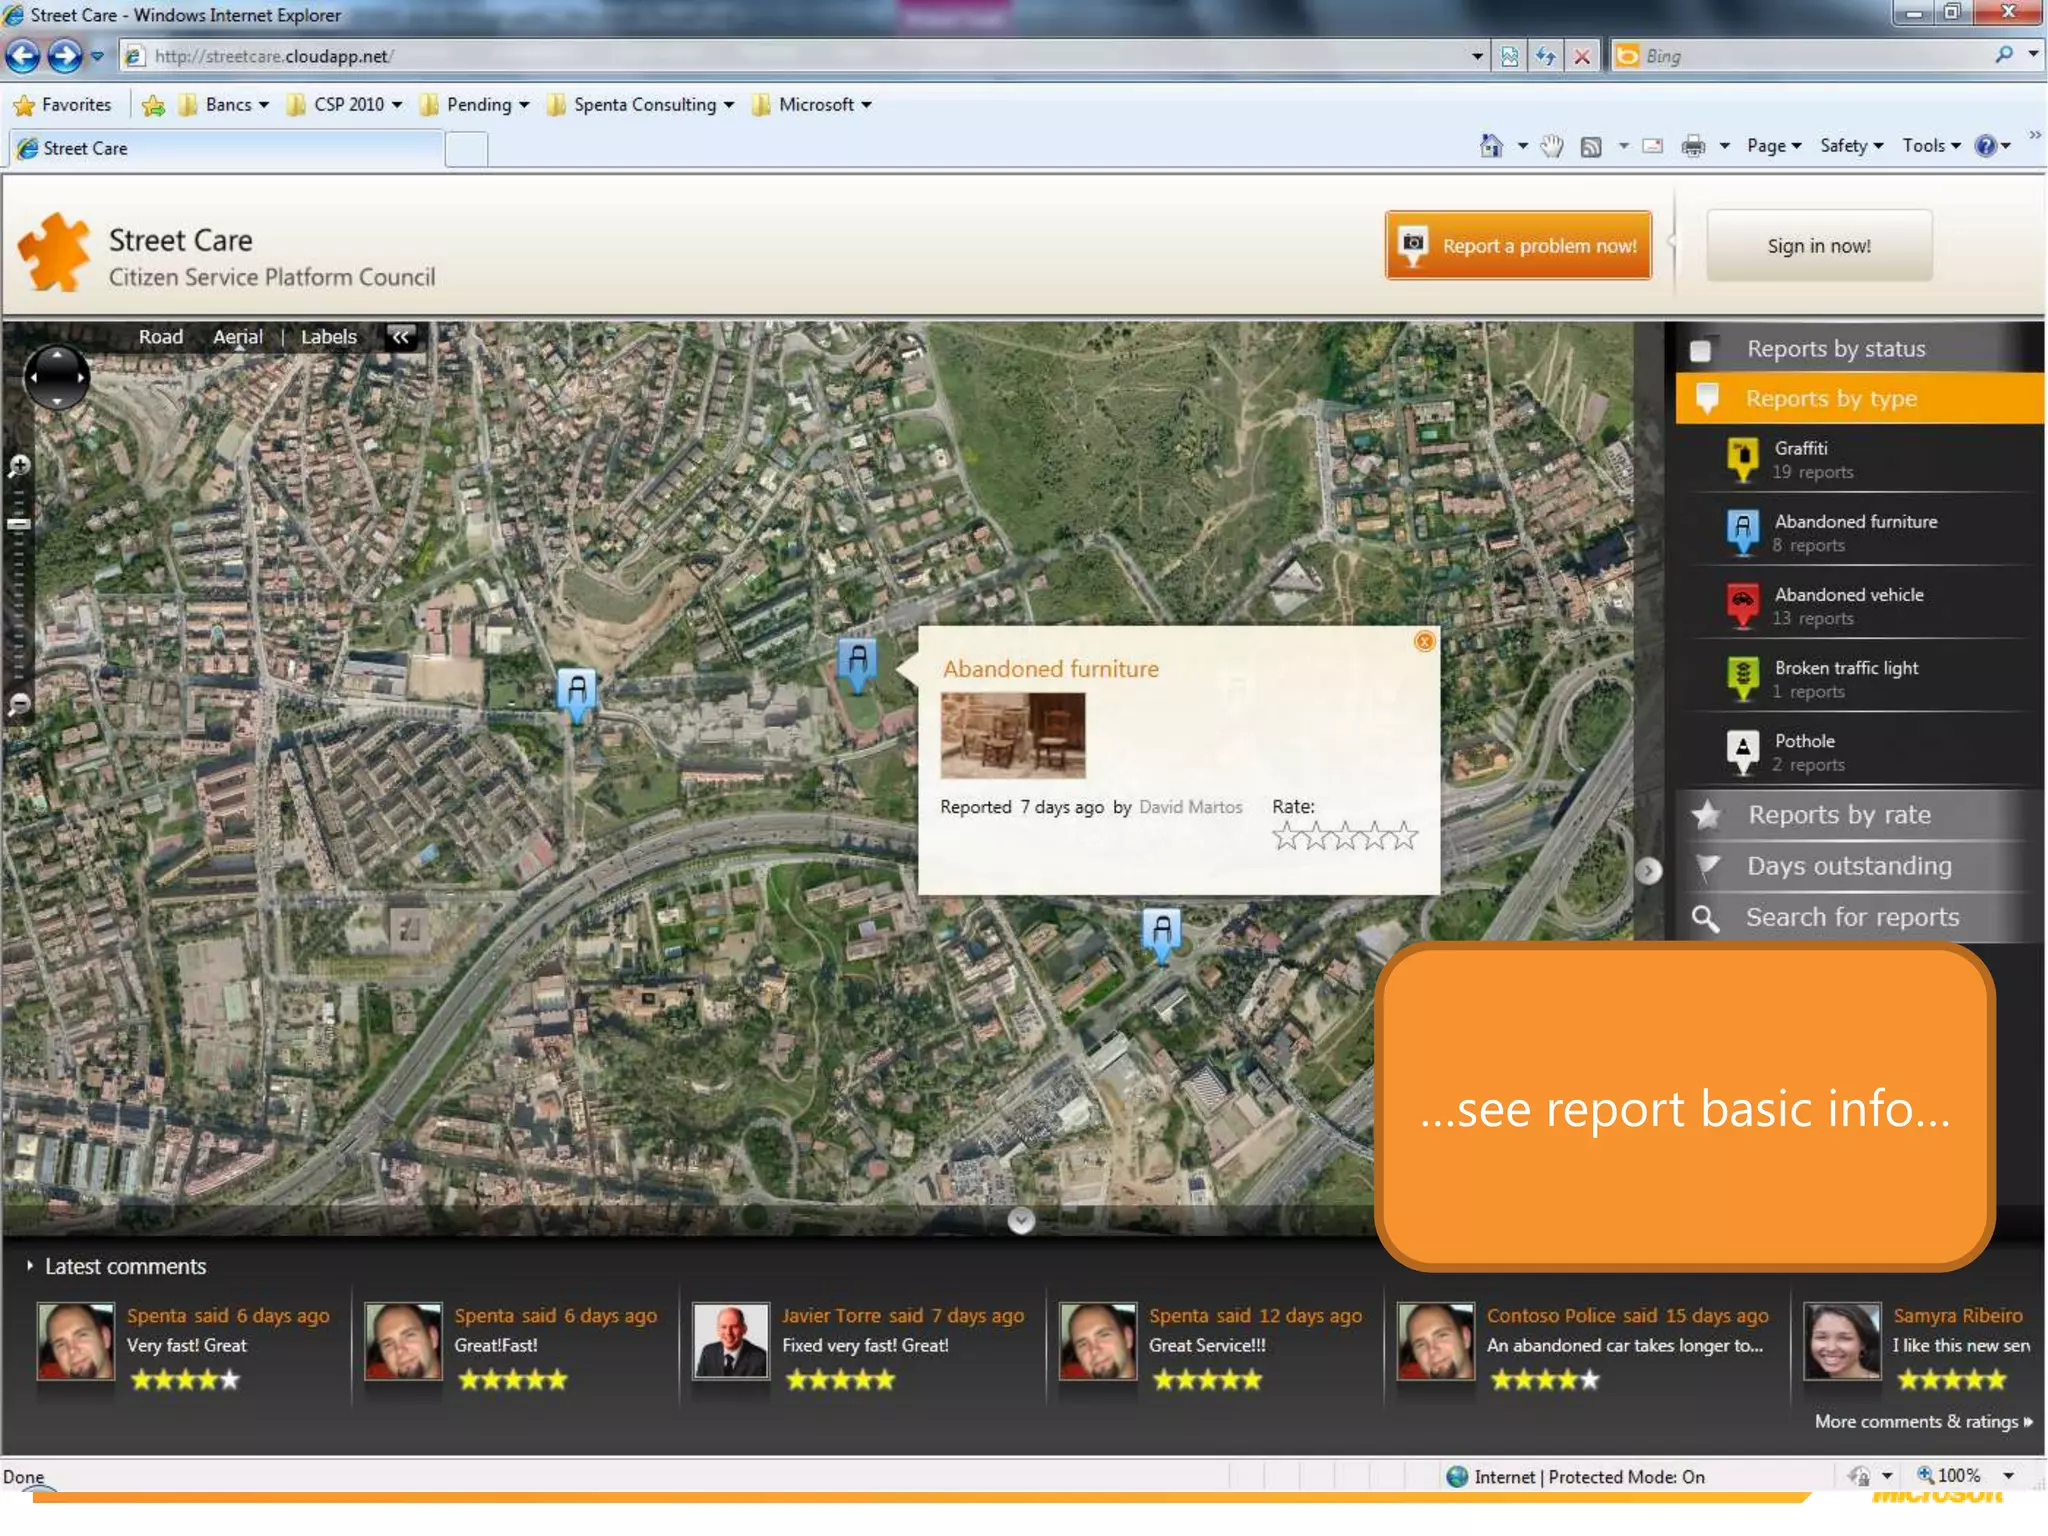Open the Pending favorites folder
Screen dimensions: 2048x1536
pyautogui.click(x=474, y=104)
